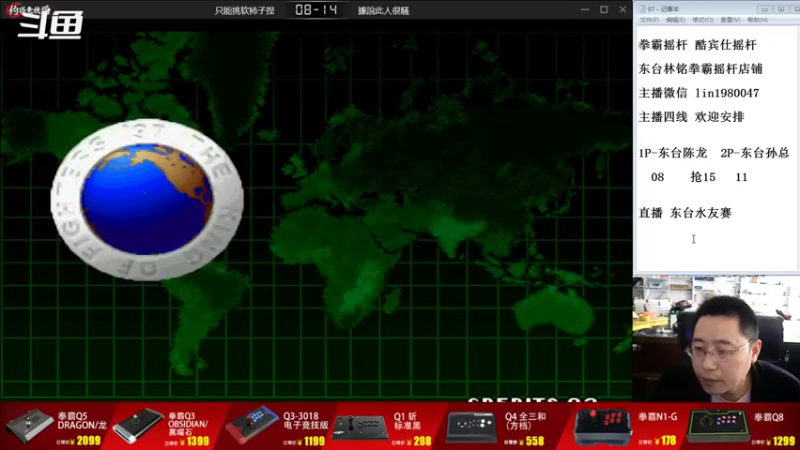Click the 拳霸N1-G product name
800x450 pixels.
pyautogui.click(x=658, y=417)
